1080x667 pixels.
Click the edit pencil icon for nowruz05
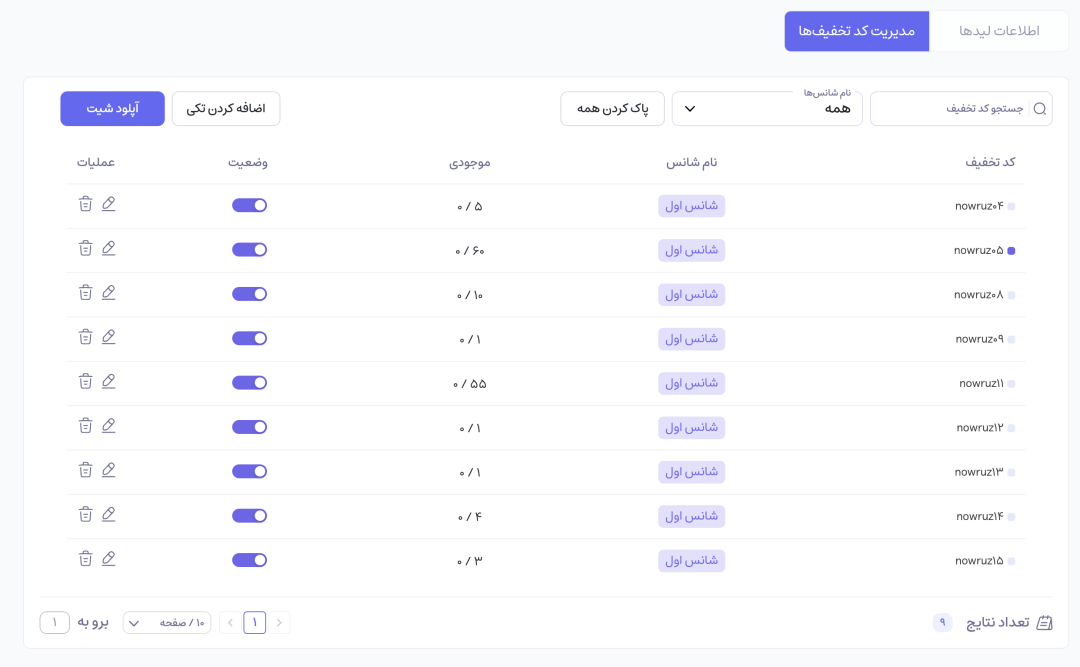pyautogui.click(x=109, y=248)
